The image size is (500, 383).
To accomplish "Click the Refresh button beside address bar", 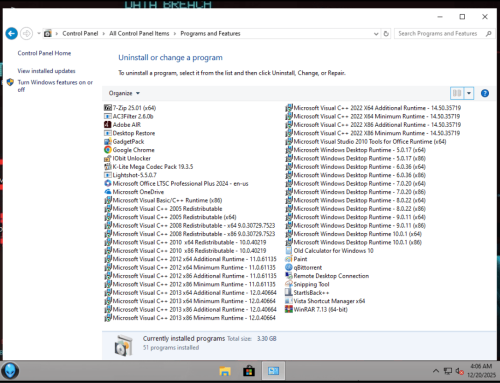I will click(x=386, y=34).
